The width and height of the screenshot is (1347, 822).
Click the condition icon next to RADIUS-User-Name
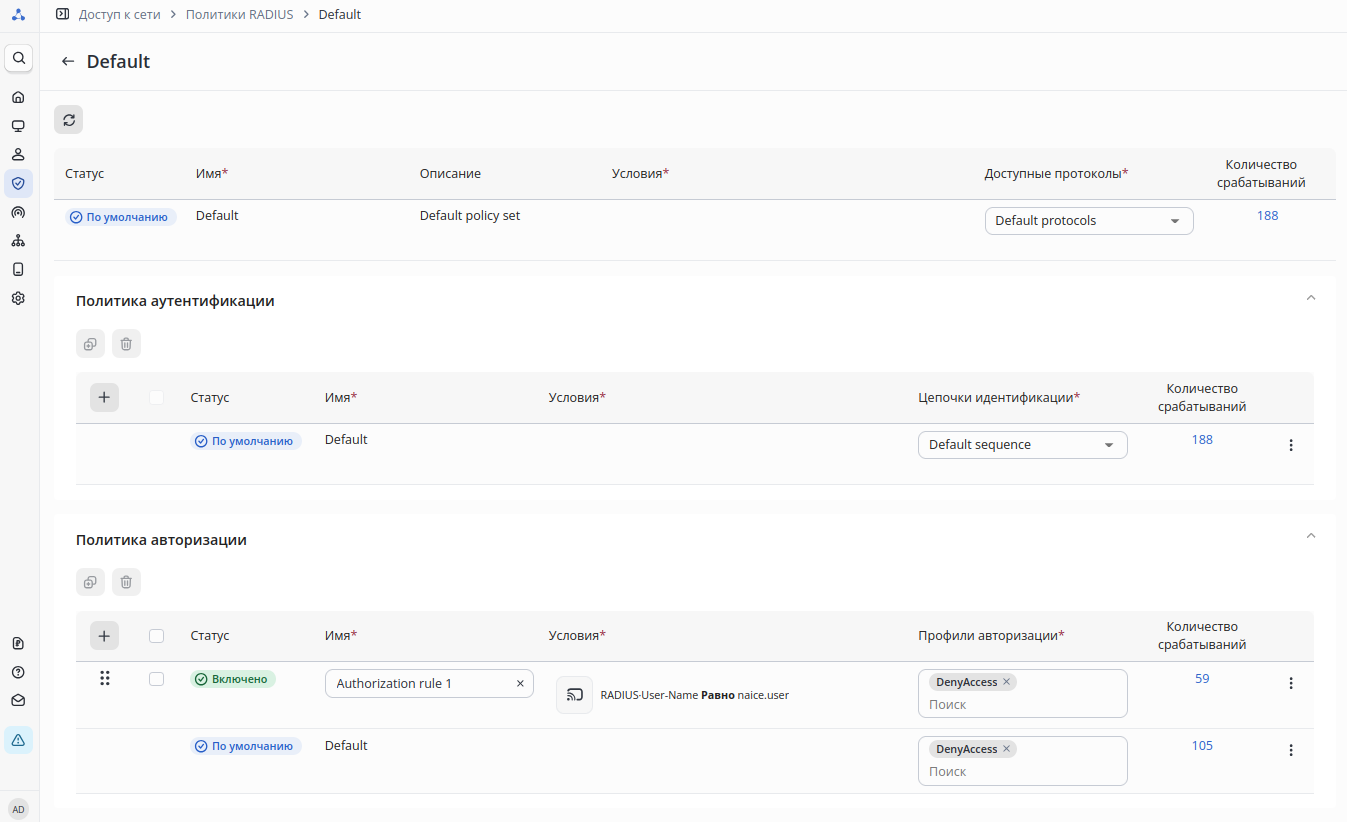[574, 695]
